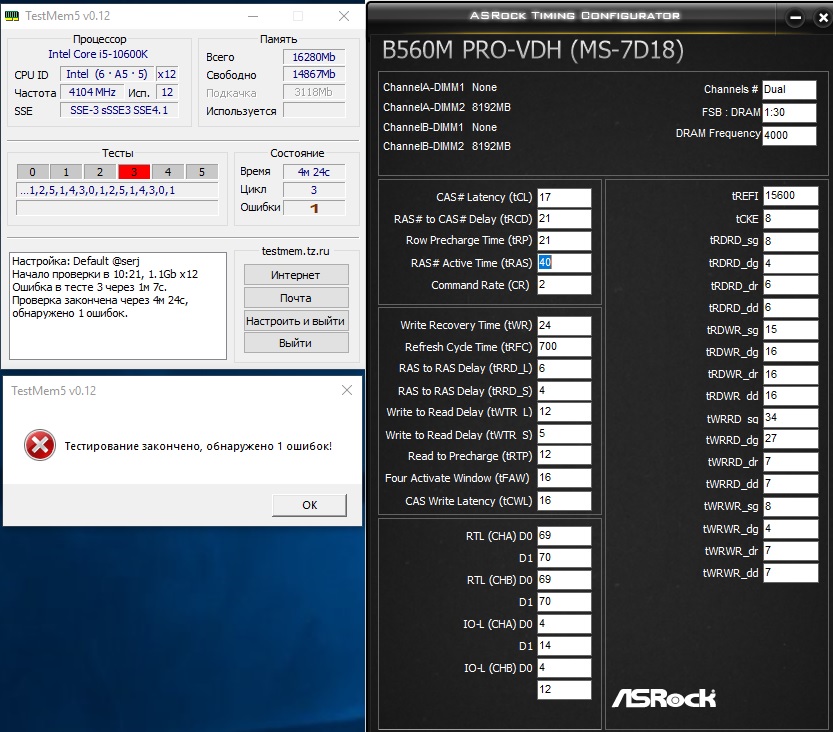833x732 pixels.
Task: Click the Four Activate Window (tFAW) field
Action: tap(564, 478)
